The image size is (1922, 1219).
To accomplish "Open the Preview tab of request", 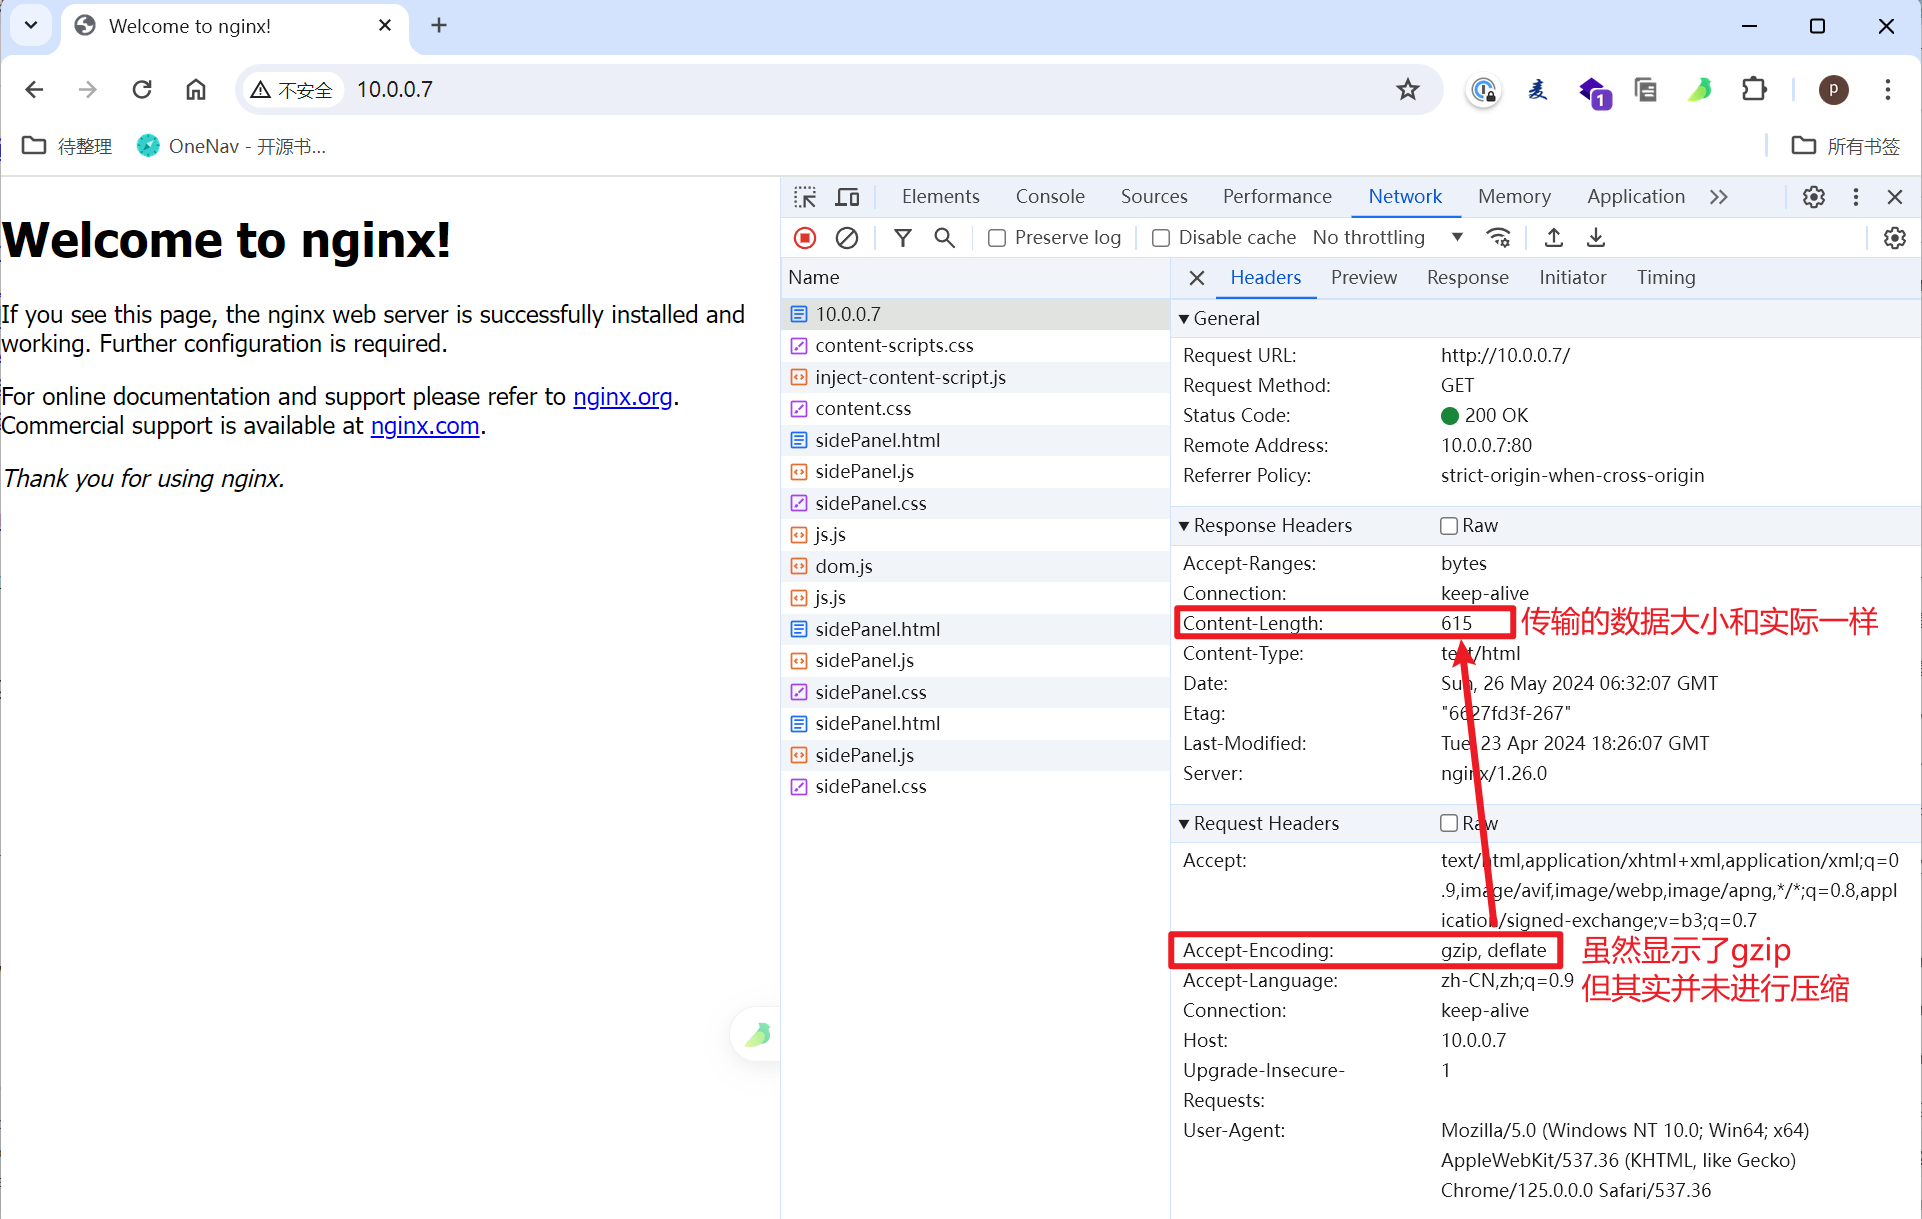I will (x=1364, y=278).
